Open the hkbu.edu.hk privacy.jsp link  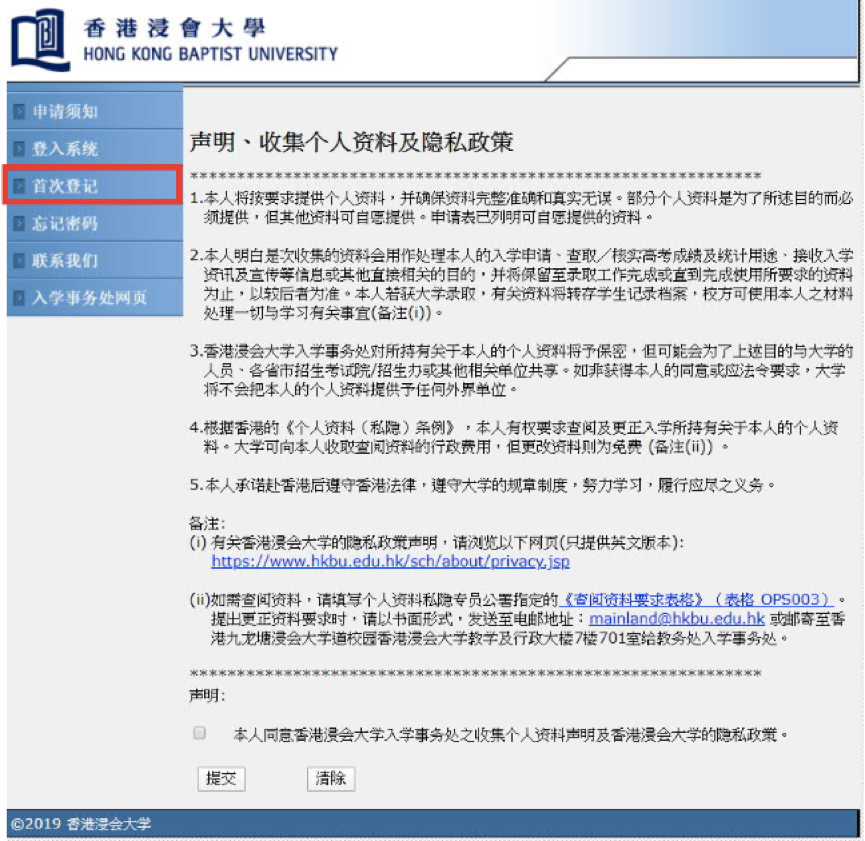(x=390, y=562)
